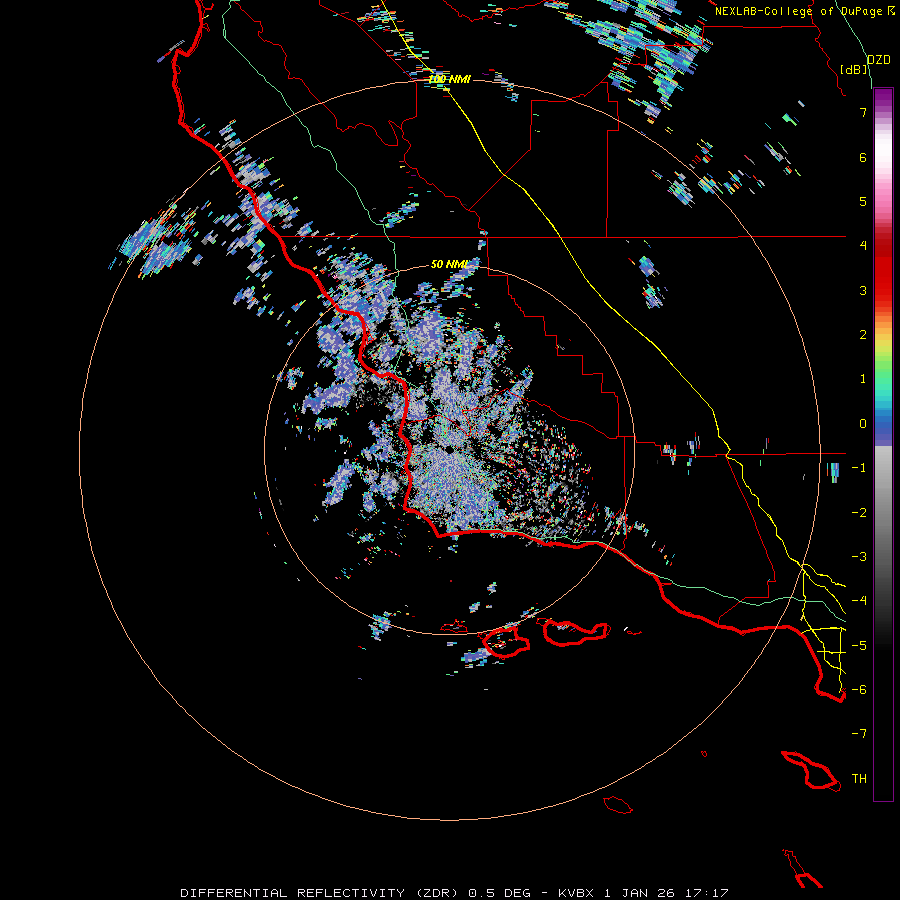Click the KVBX station identifier
Screen dimensions: 900x900
(x=577, y=893)
